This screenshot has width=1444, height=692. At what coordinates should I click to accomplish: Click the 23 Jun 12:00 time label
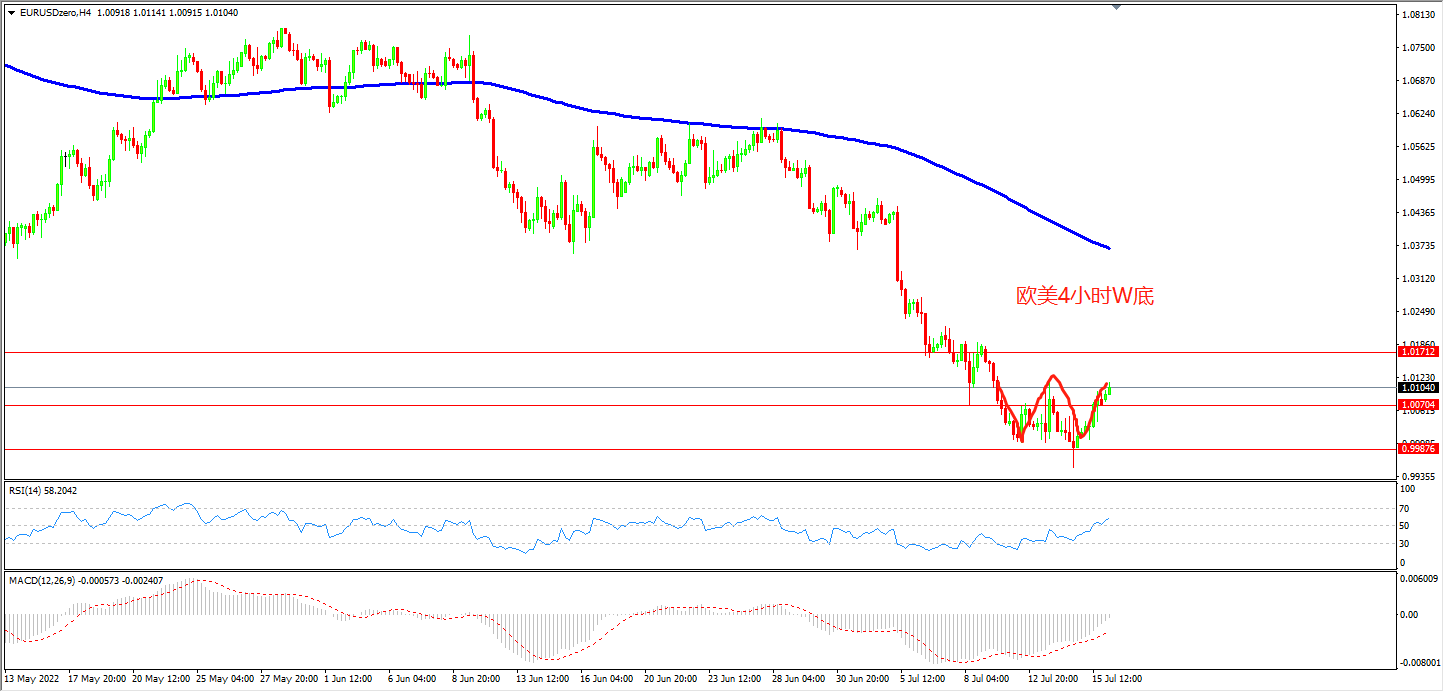pyautogui.click(x=733, y=678)
